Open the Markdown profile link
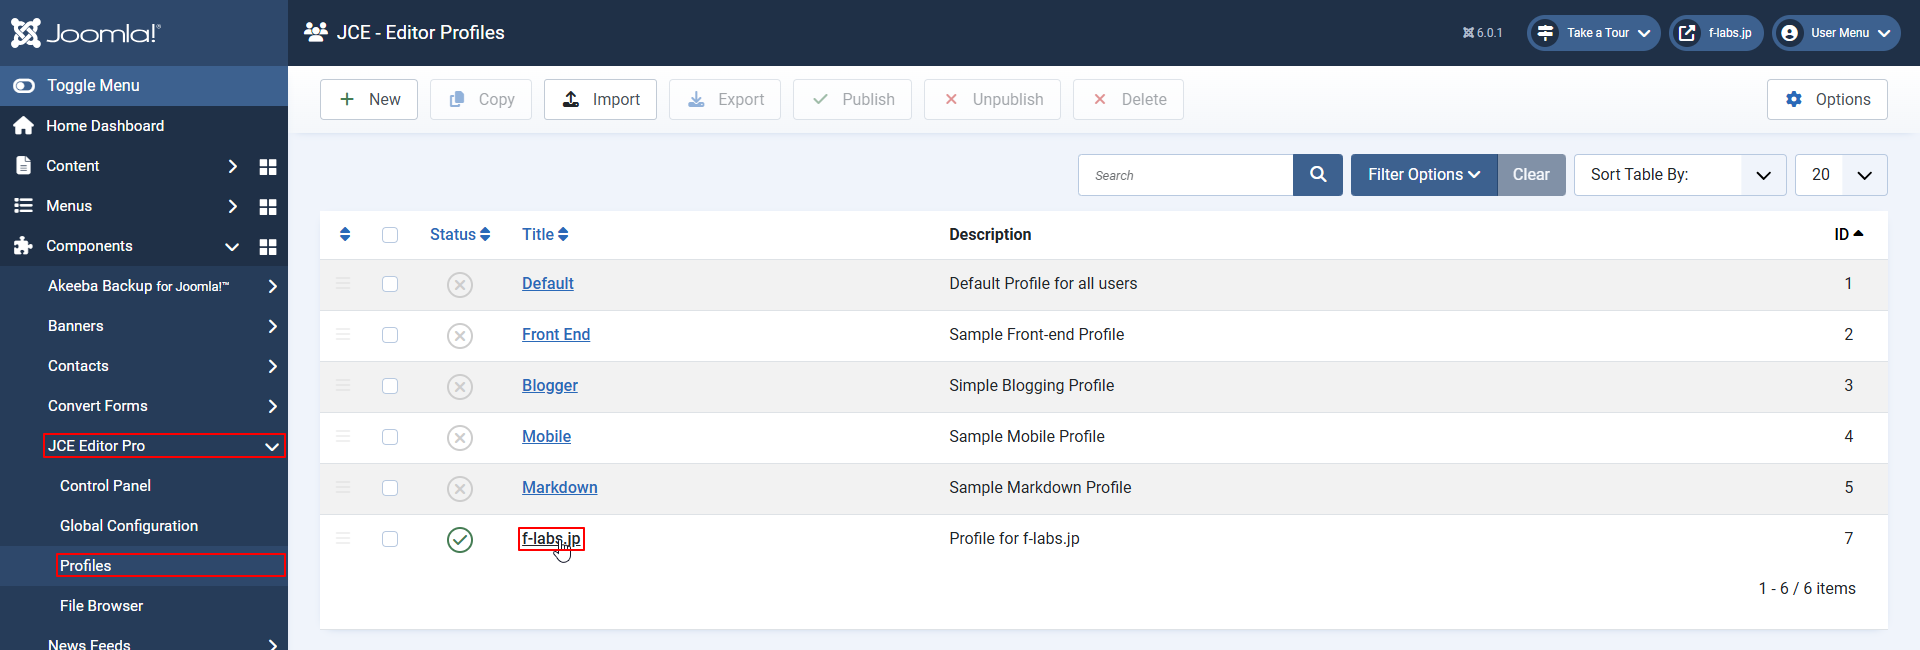 click(x=559, y=488)
